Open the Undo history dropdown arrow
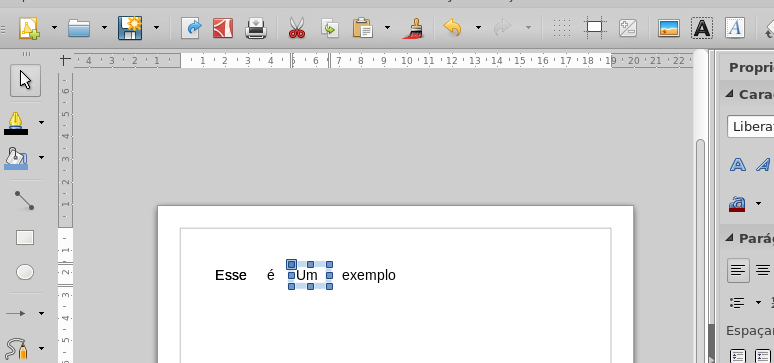Viewport: 774px width, 363px height. click(x=478, y=28)
